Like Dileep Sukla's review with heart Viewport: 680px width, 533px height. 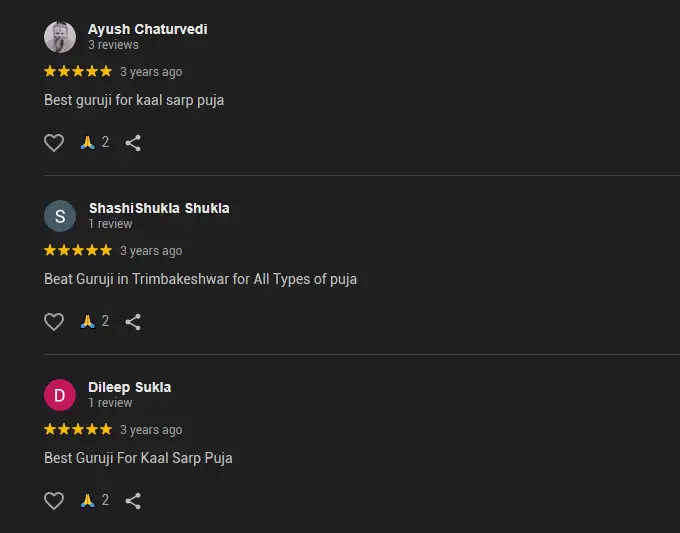pyautogui.click(x=54, y=501)
